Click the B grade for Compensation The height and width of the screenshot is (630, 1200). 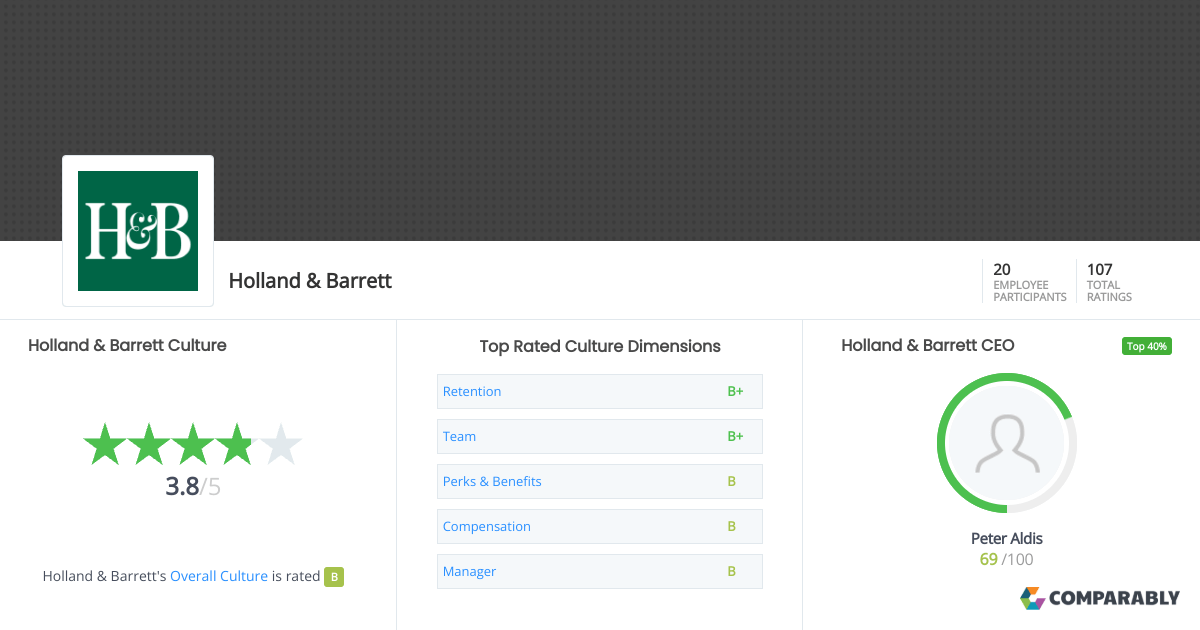coord(732,526)
